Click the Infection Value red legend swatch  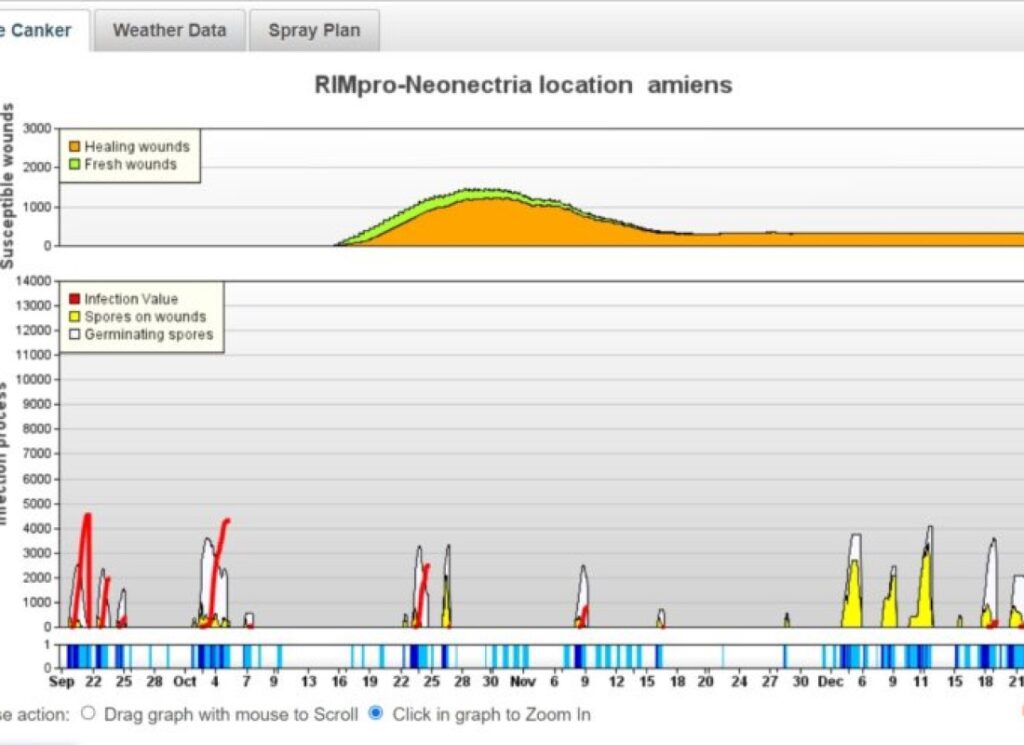tap(74, 299)
